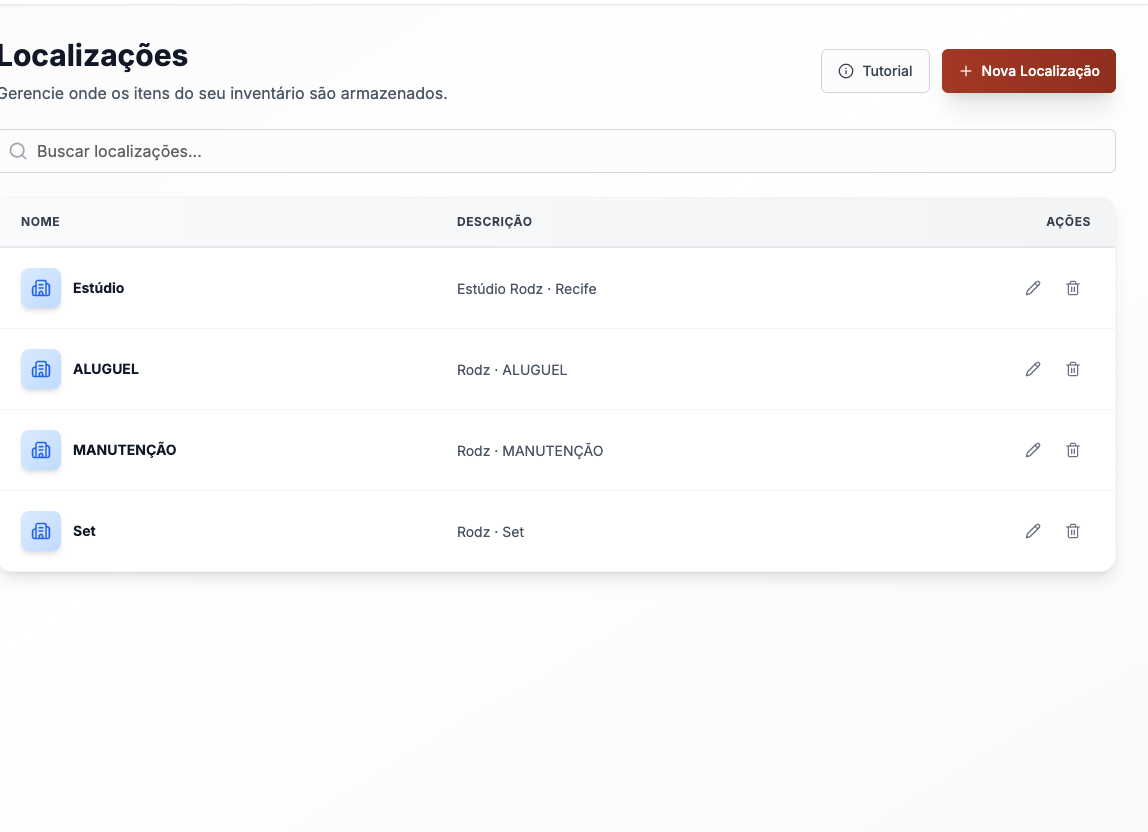Image resolution: width=1148 pixels, height=832 pixels.
Task: Click the inventory storage subtitle text
Action: pyautogui.click(x=223, y=94)
